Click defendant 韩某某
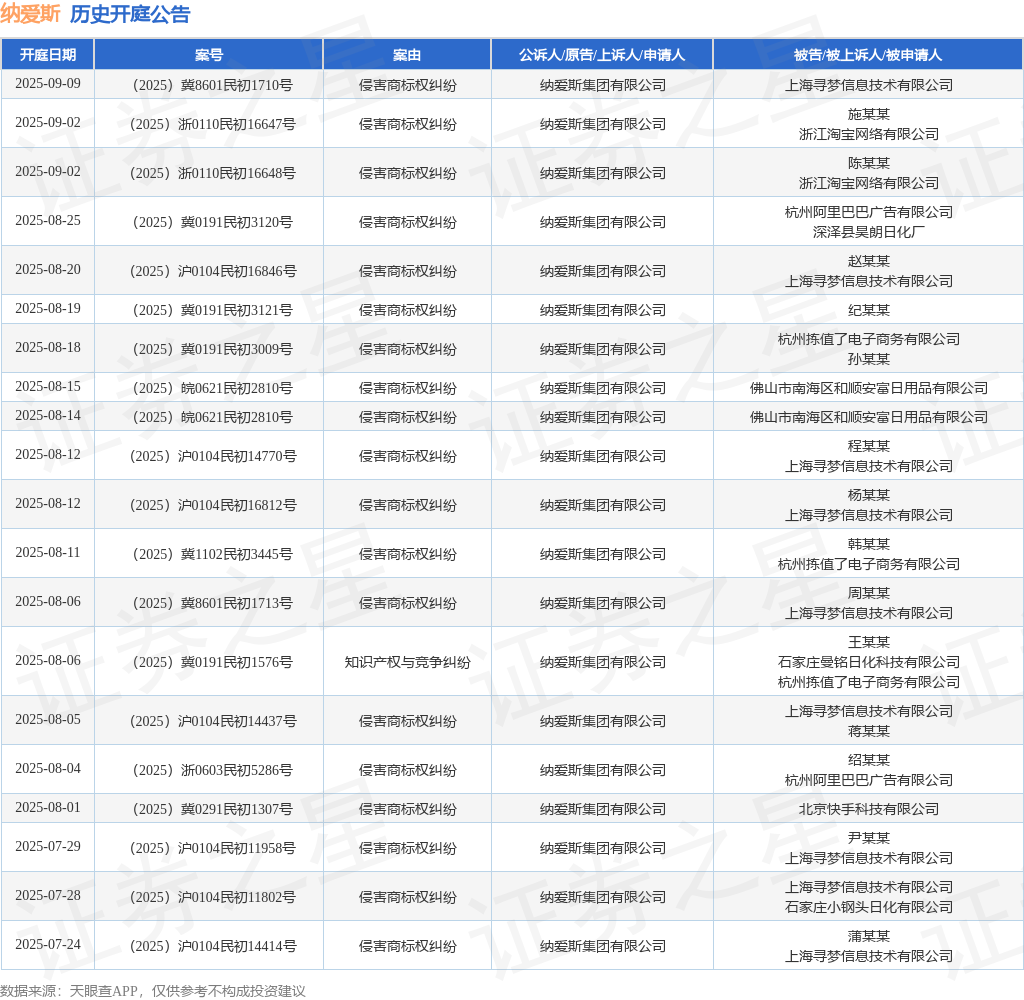1024x1000 pixels. coord(869,544)
